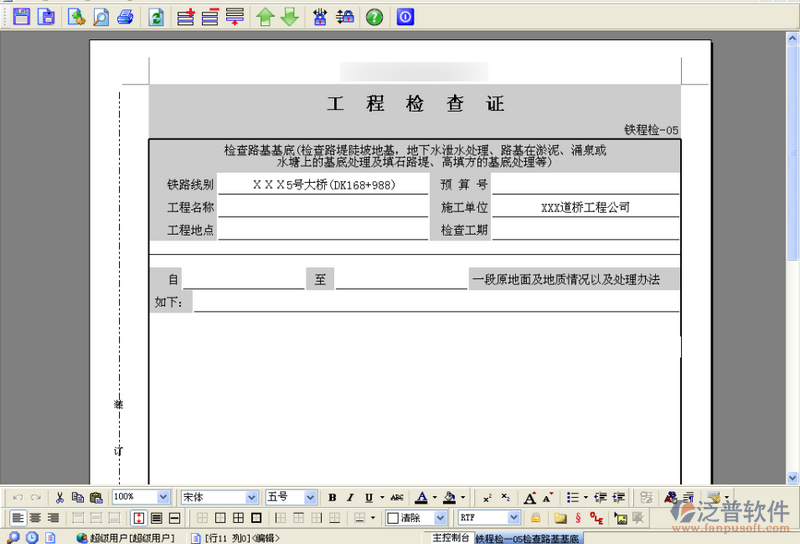
Task: Open the 五号 font size dropdown
Action: [310, 497]
